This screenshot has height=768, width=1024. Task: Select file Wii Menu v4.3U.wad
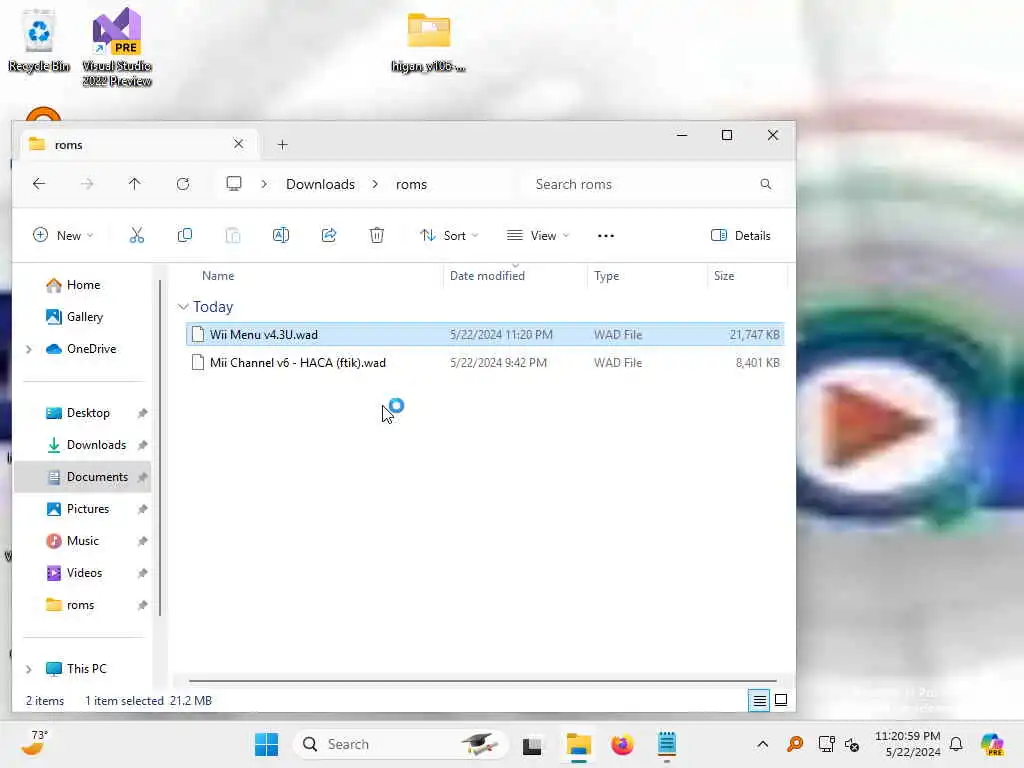(x=485, y=334)
